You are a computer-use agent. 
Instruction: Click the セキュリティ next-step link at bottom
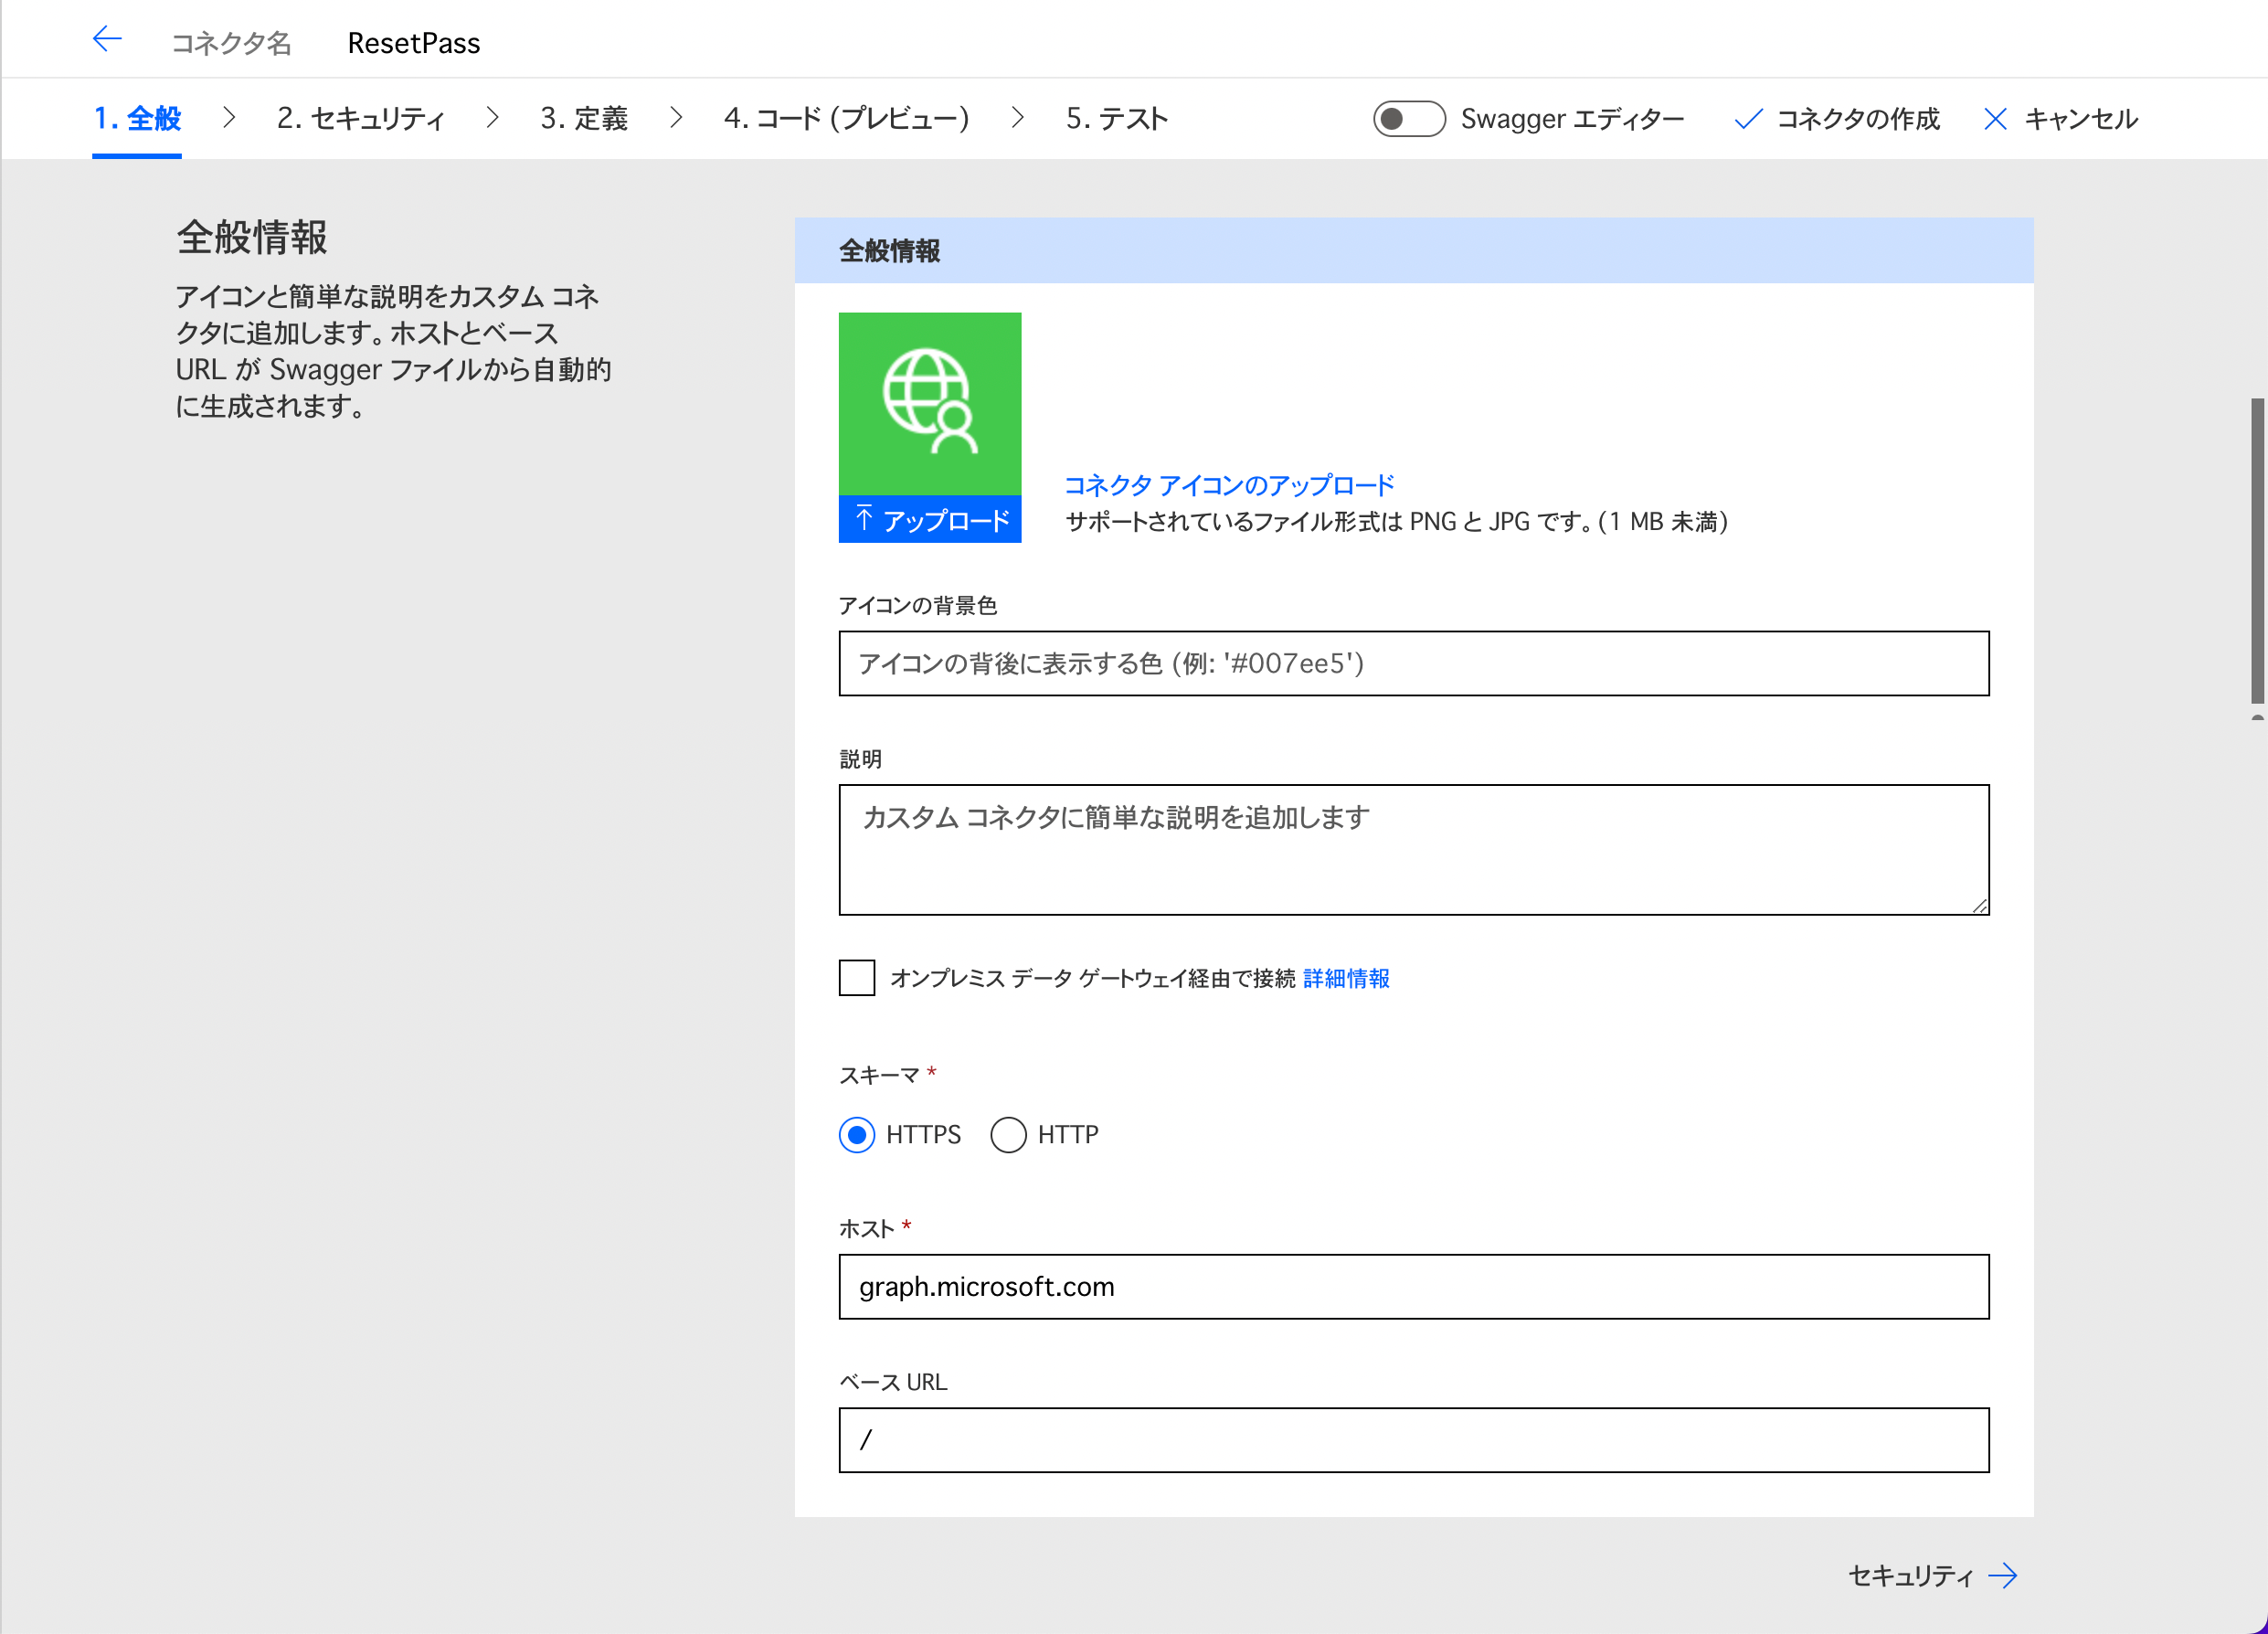click(1933, 1576)
